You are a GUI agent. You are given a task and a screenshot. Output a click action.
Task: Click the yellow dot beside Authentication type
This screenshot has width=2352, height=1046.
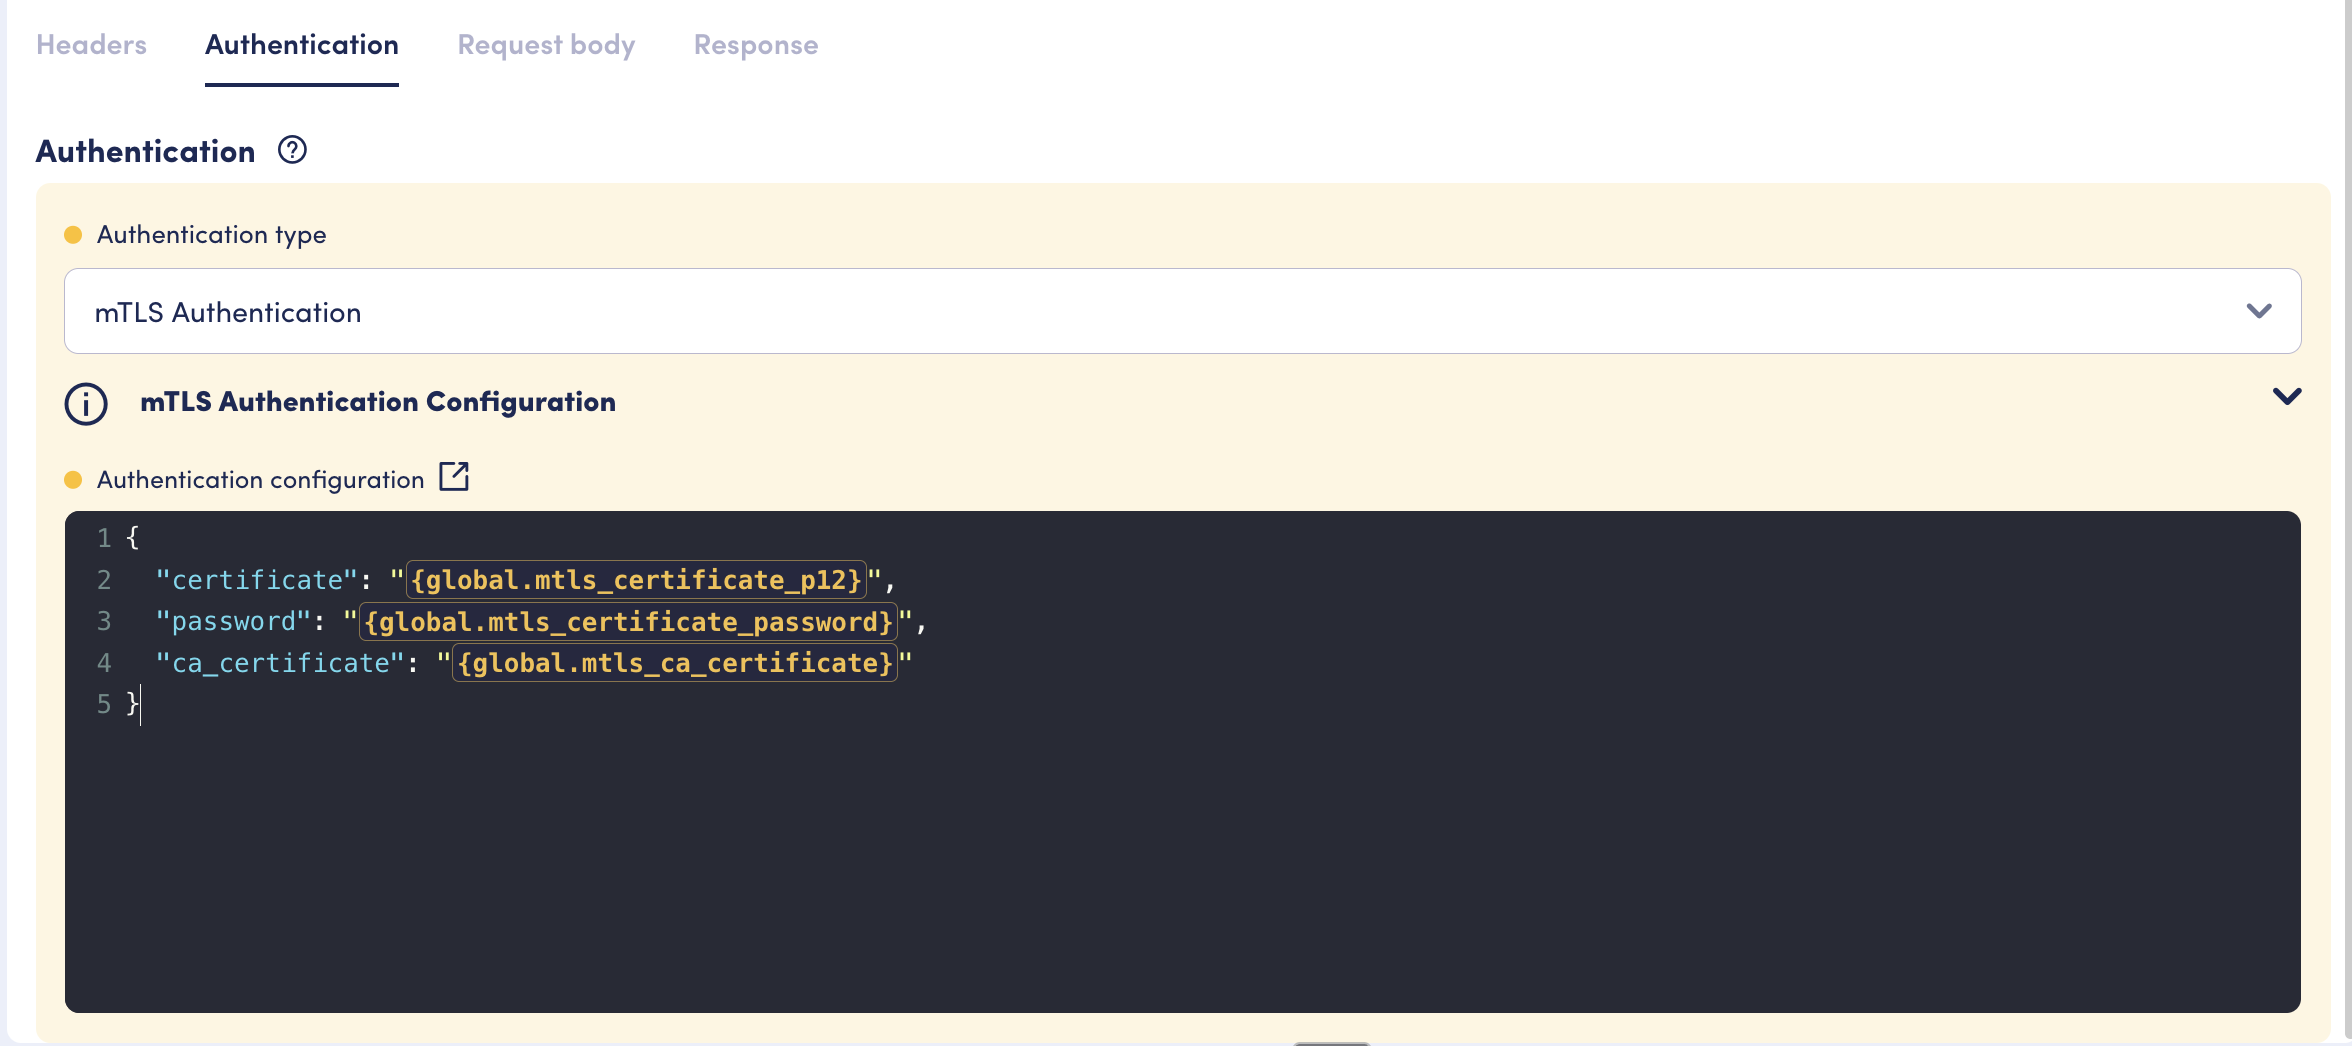tap(73, 235)
